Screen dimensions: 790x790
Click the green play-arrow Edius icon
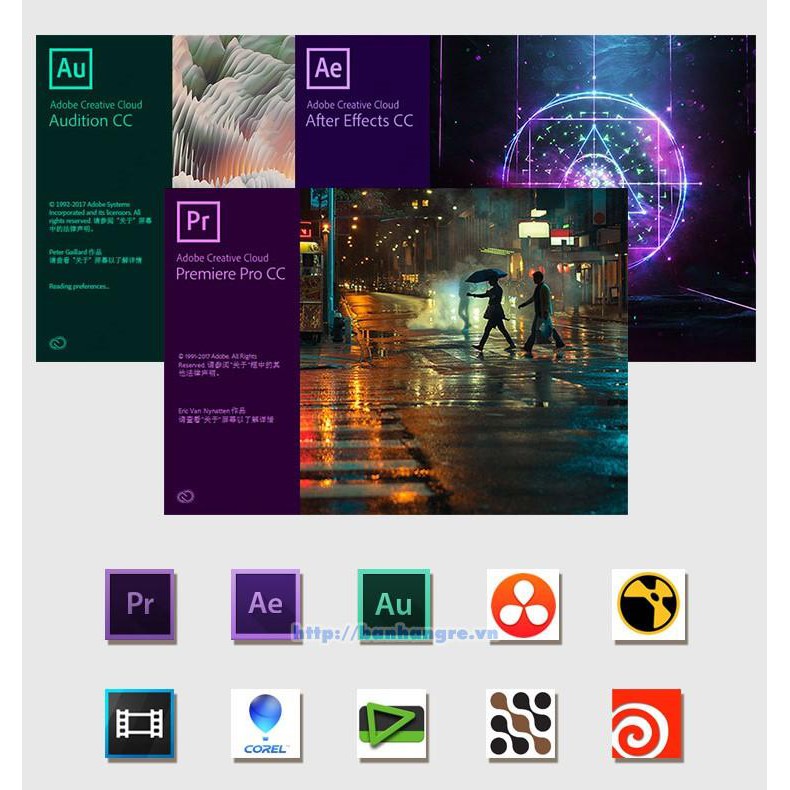[x=392, y=723]
